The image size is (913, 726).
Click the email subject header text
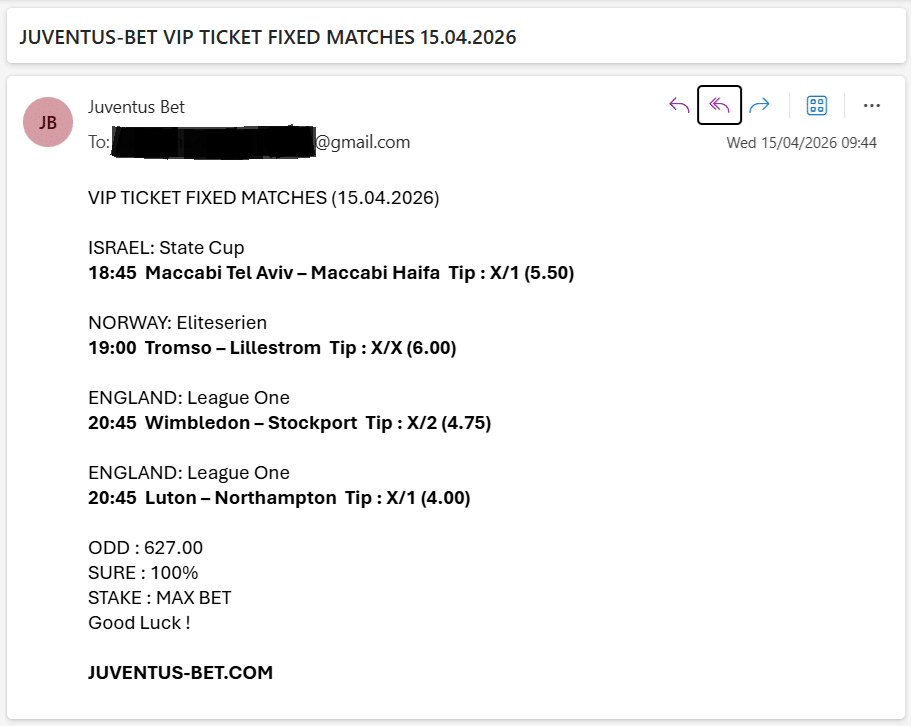coord(268,38)
